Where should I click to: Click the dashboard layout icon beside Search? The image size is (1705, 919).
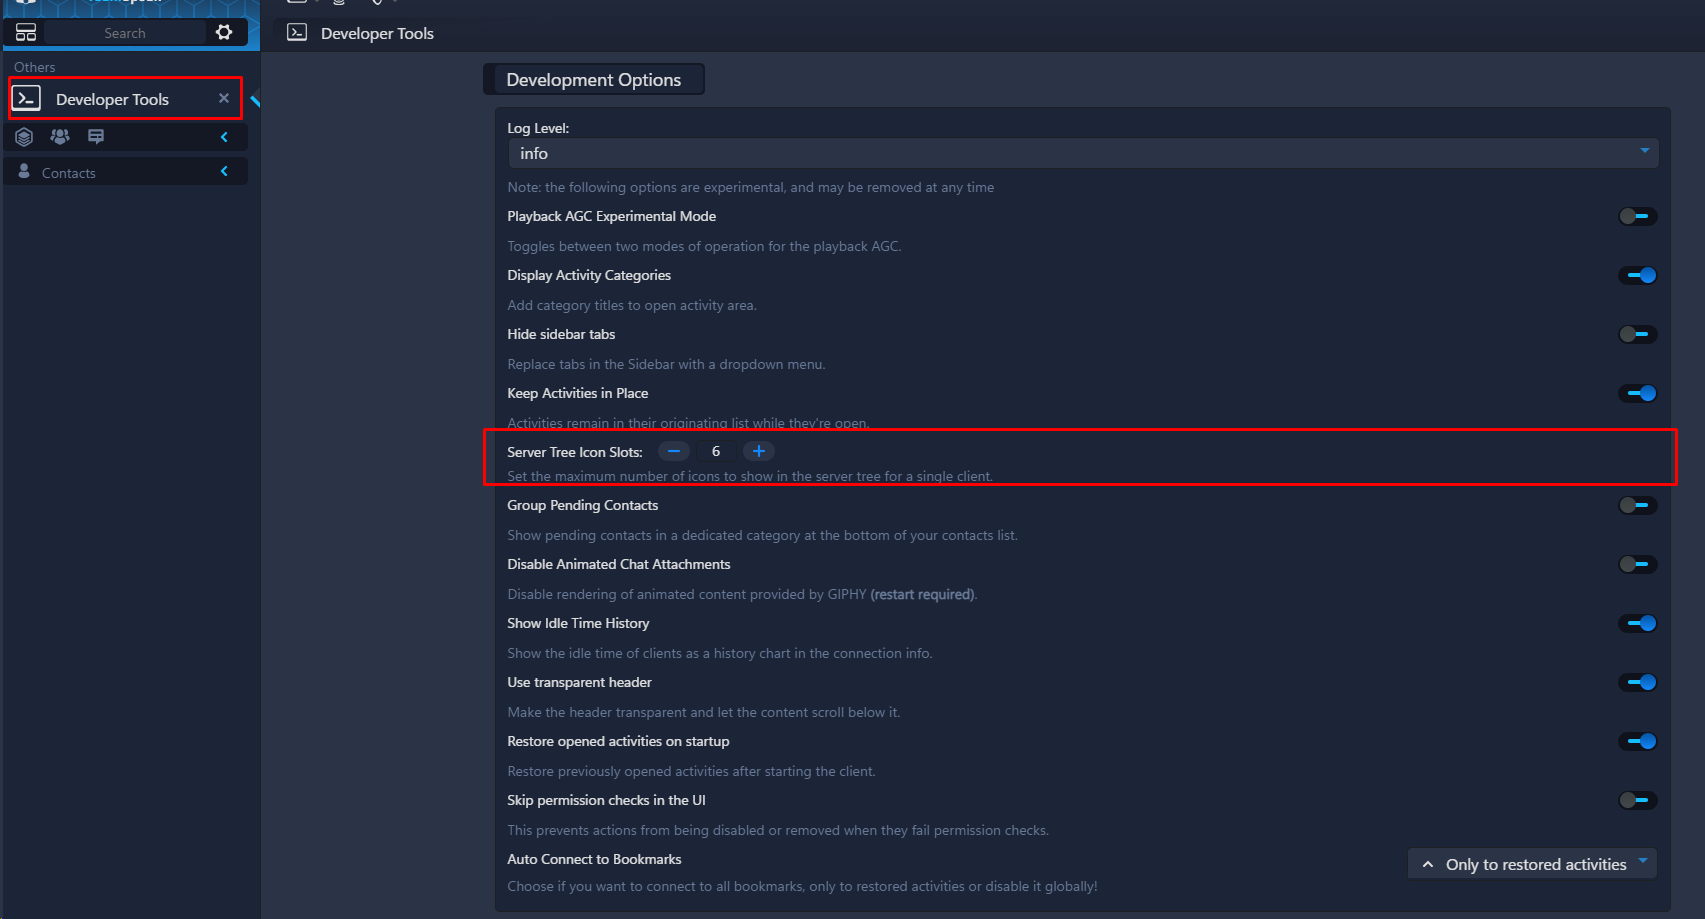26,32
